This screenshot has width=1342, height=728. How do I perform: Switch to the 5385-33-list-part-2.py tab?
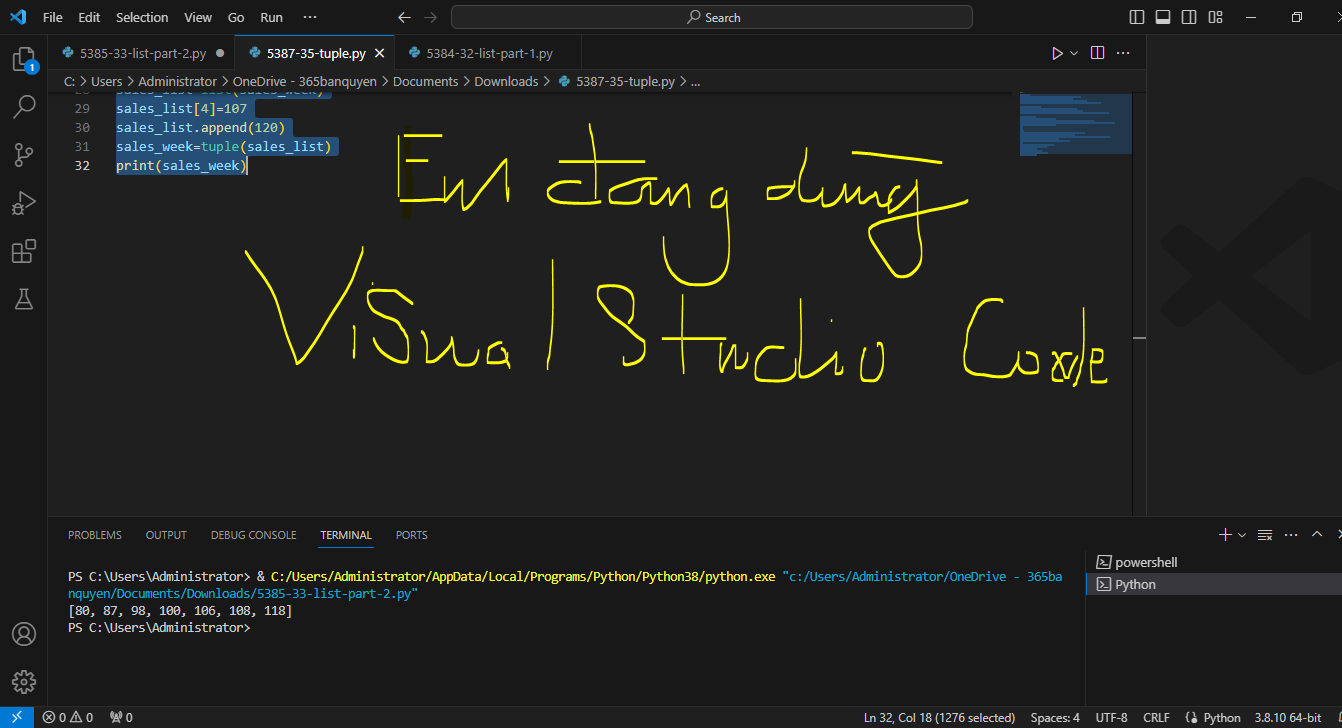coord(141,53)
